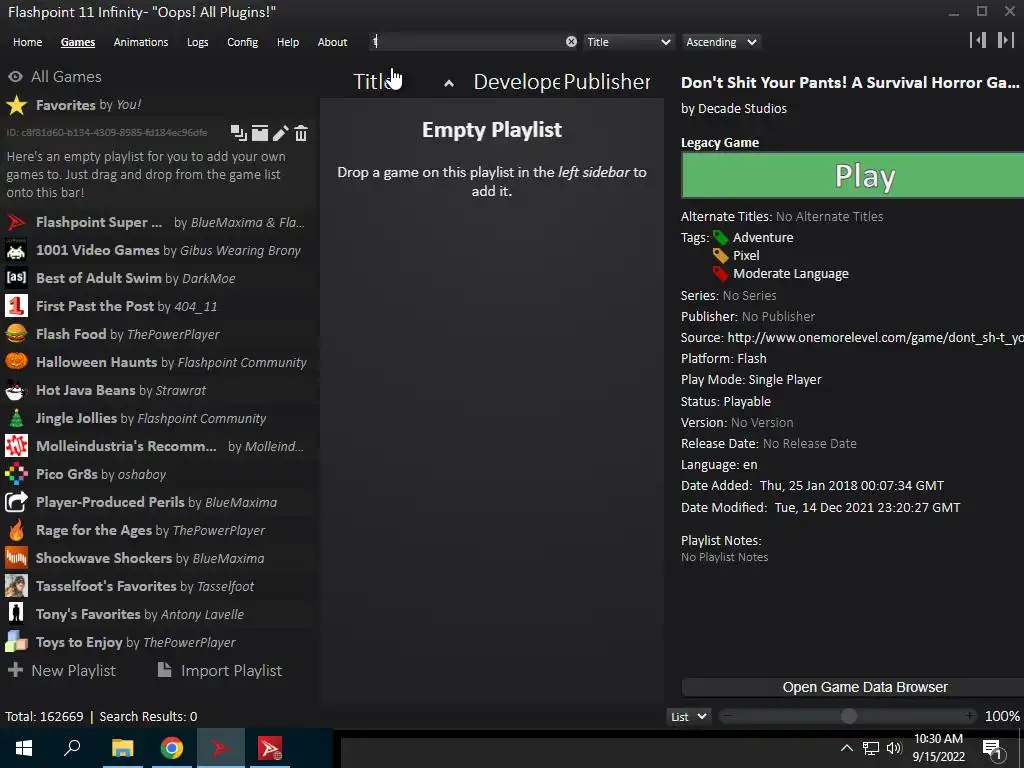Screen dimensions: 1024x768
Task: Toggle the right sidebar visibility icon
Action: (1006, 40)
